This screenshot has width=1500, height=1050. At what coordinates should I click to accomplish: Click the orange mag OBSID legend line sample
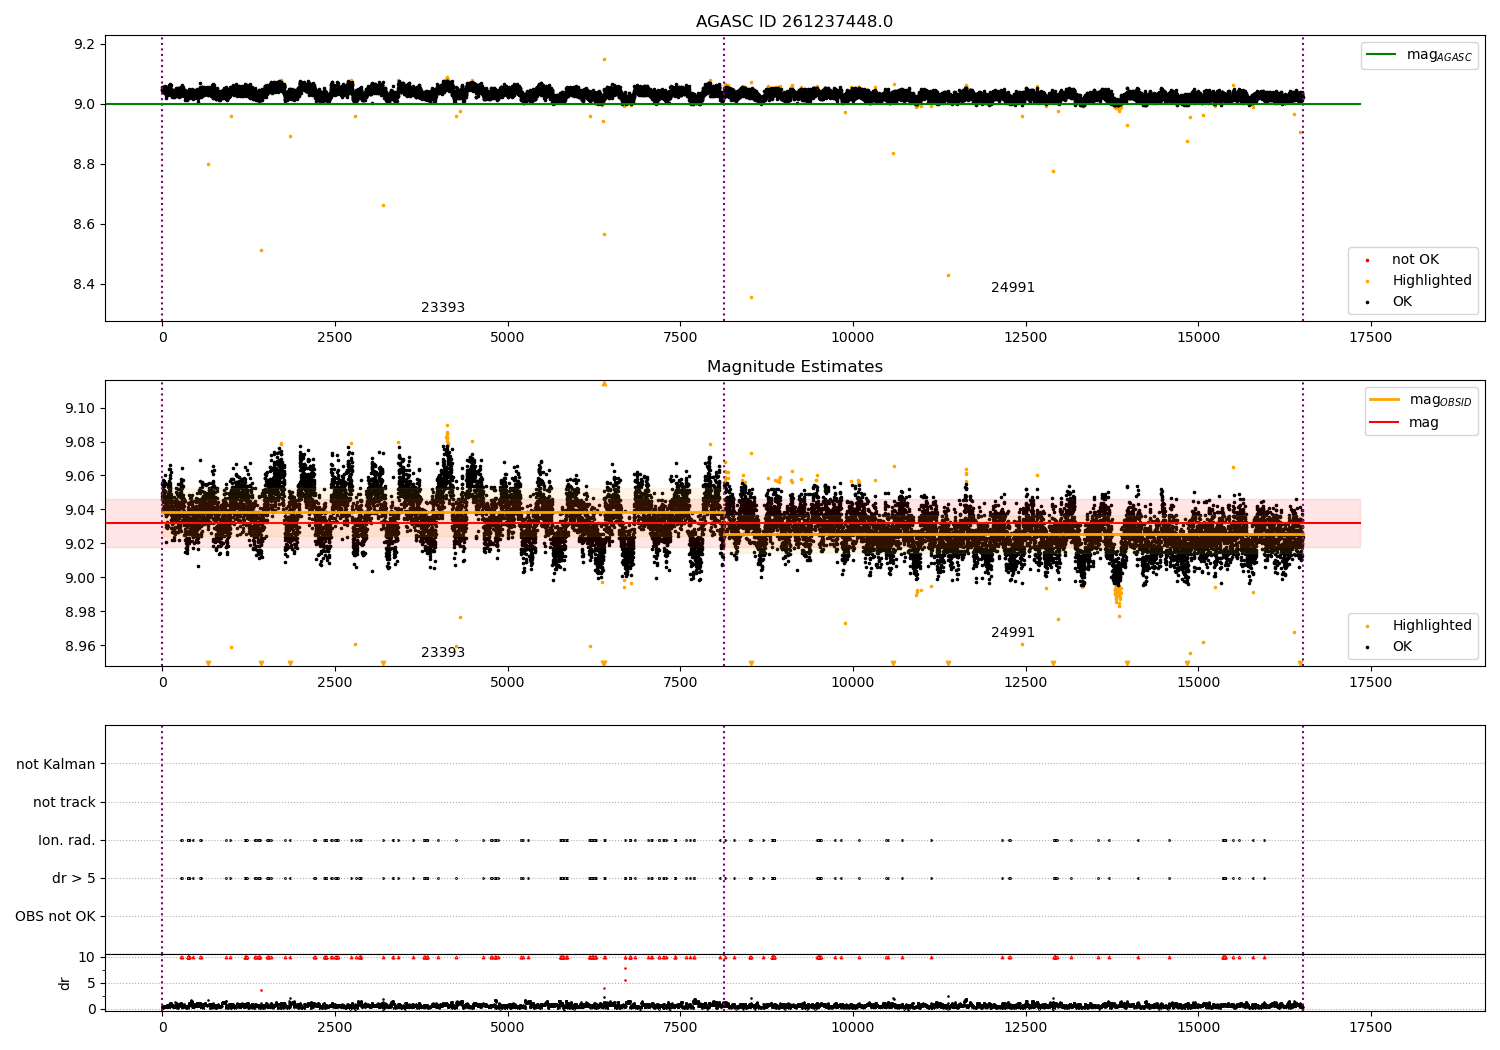click(1385, 400)
